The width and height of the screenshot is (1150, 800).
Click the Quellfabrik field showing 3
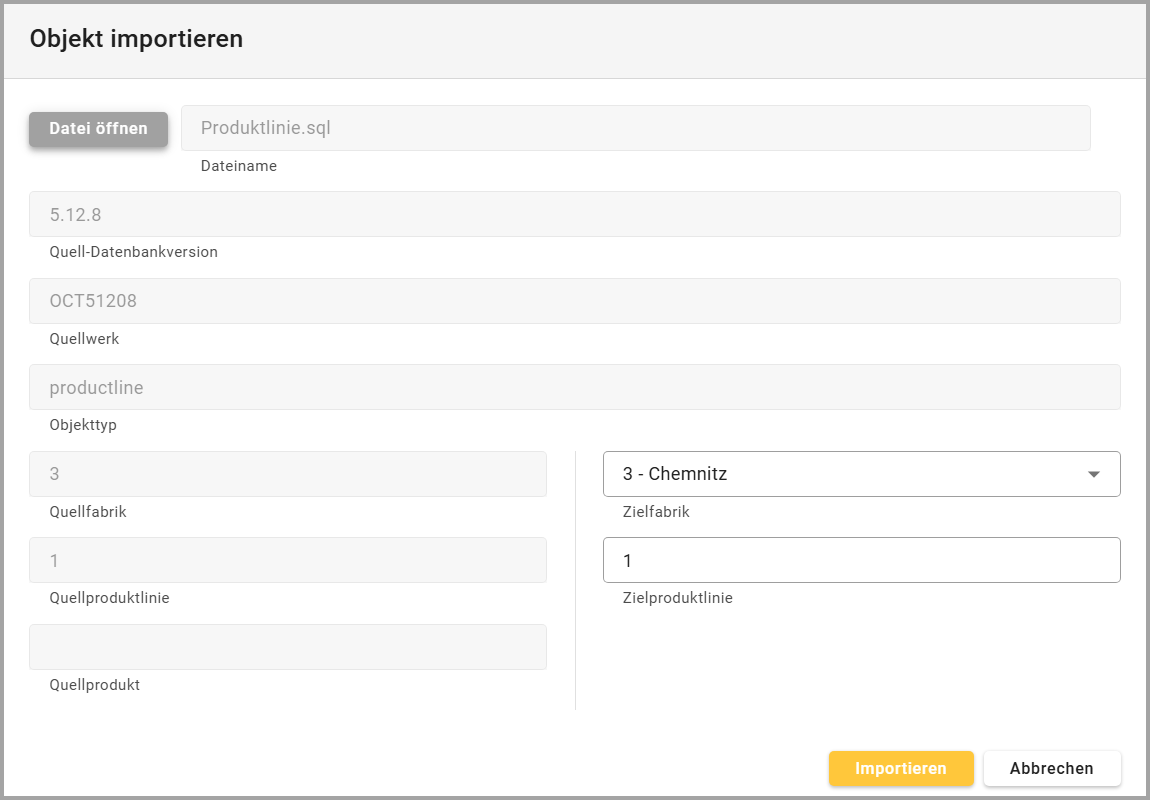(288, 474)
